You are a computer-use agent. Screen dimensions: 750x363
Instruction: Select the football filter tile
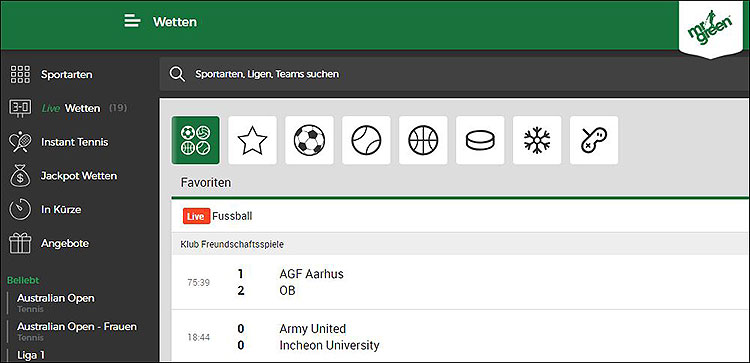coord(309,140)
